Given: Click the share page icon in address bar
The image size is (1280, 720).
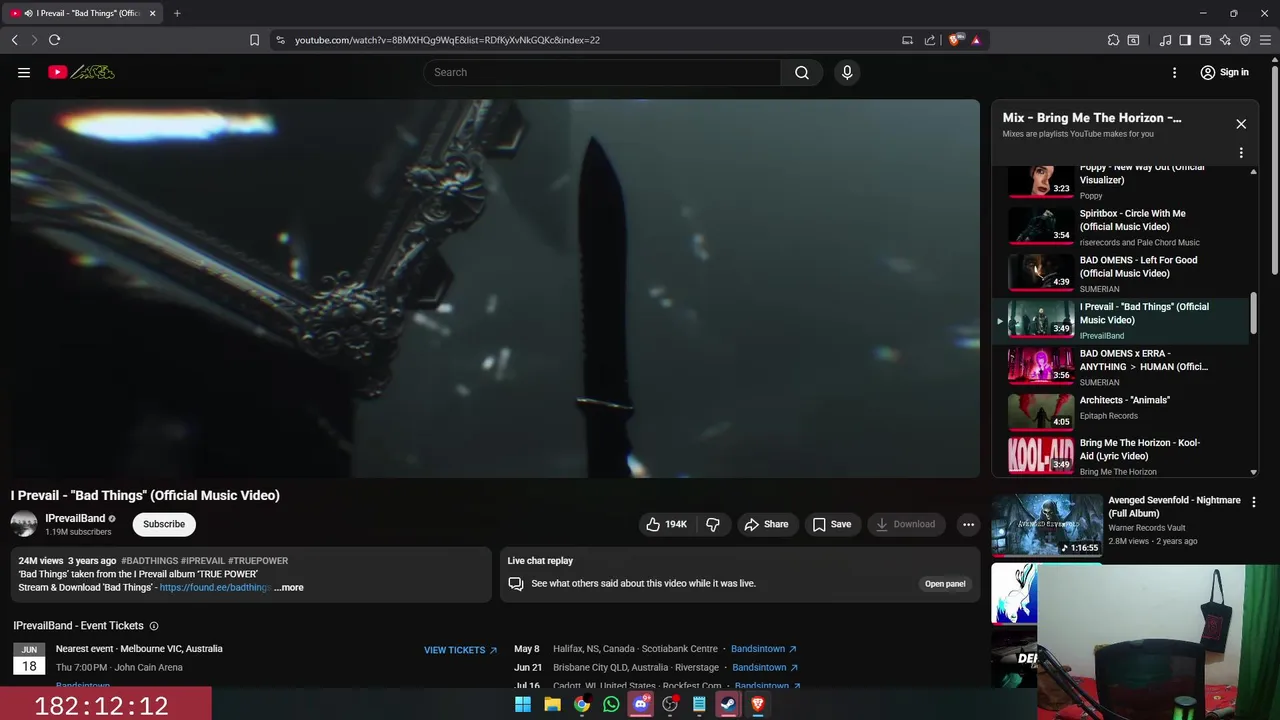Looking at the screenshot, I should coord(930,40).
